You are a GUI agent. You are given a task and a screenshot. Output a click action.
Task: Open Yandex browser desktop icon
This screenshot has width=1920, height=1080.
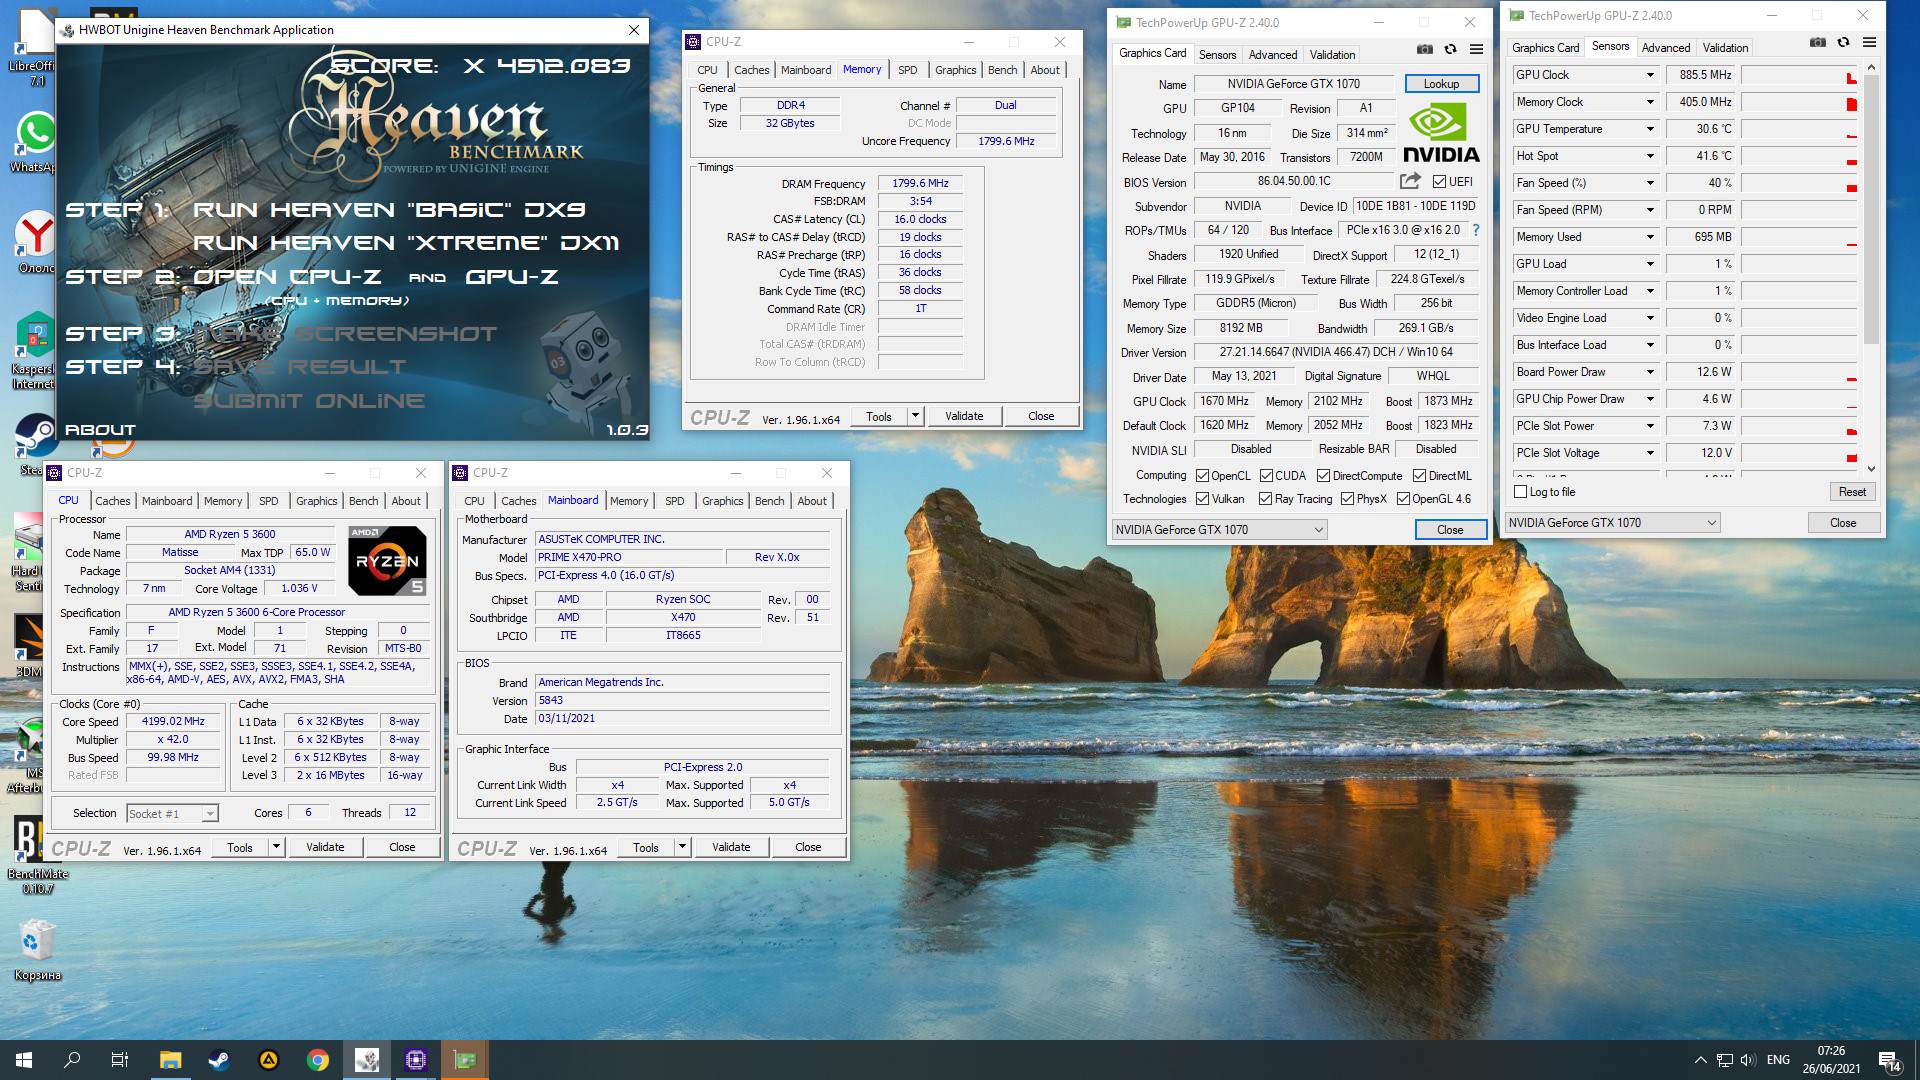tap(35, 241)
